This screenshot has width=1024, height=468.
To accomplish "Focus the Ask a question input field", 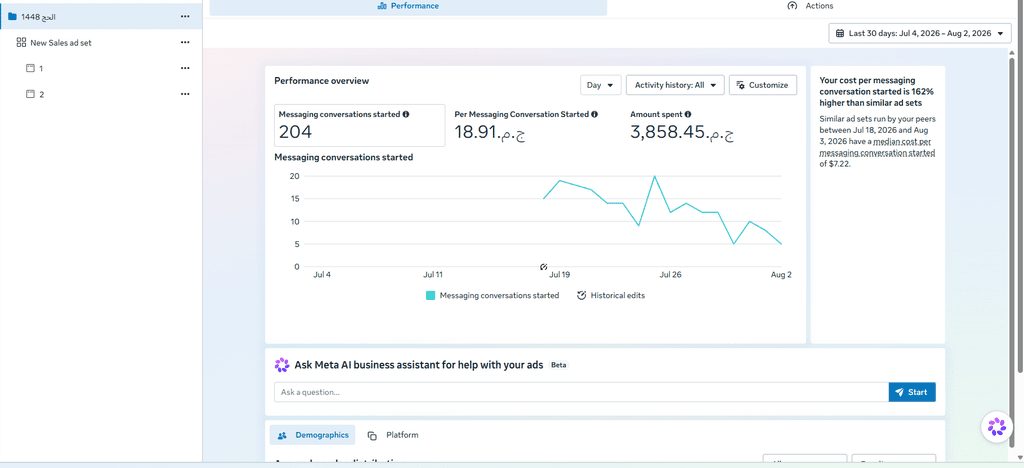I will [581, 392].
